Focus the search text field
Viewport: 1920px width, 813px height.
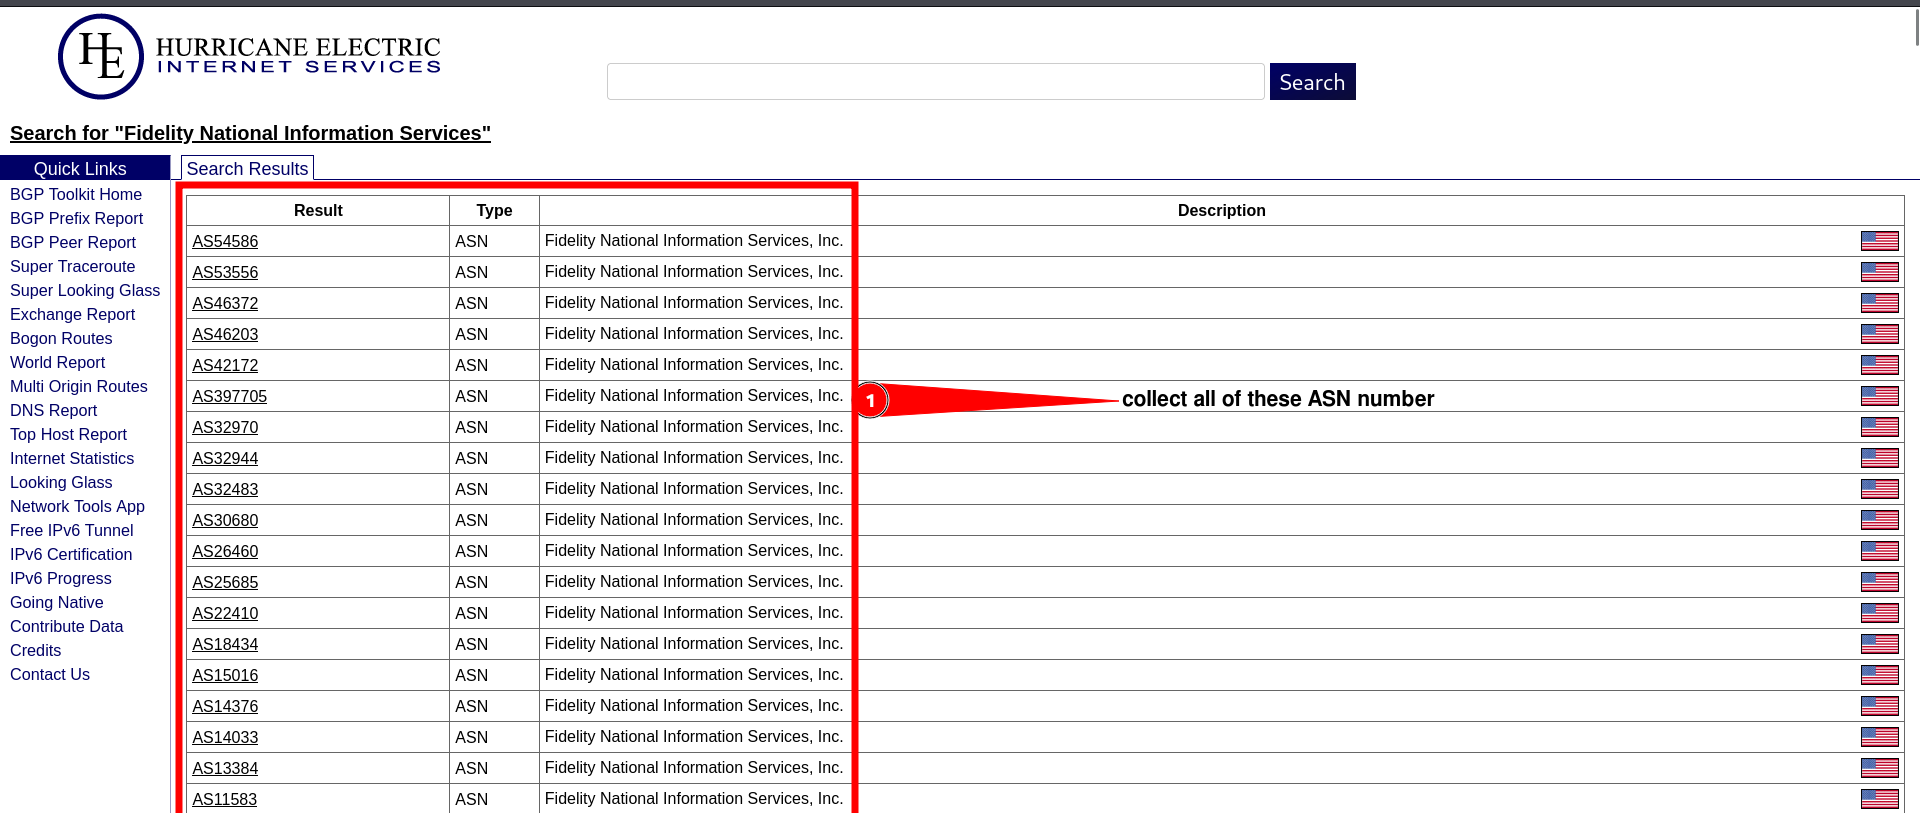pos(935,82)
